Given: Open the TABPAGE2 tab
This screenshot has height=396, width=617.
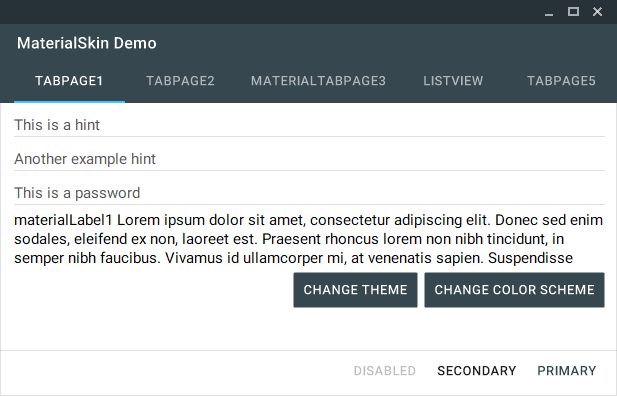Looking at the screenshot, I should tap(180, 81).
